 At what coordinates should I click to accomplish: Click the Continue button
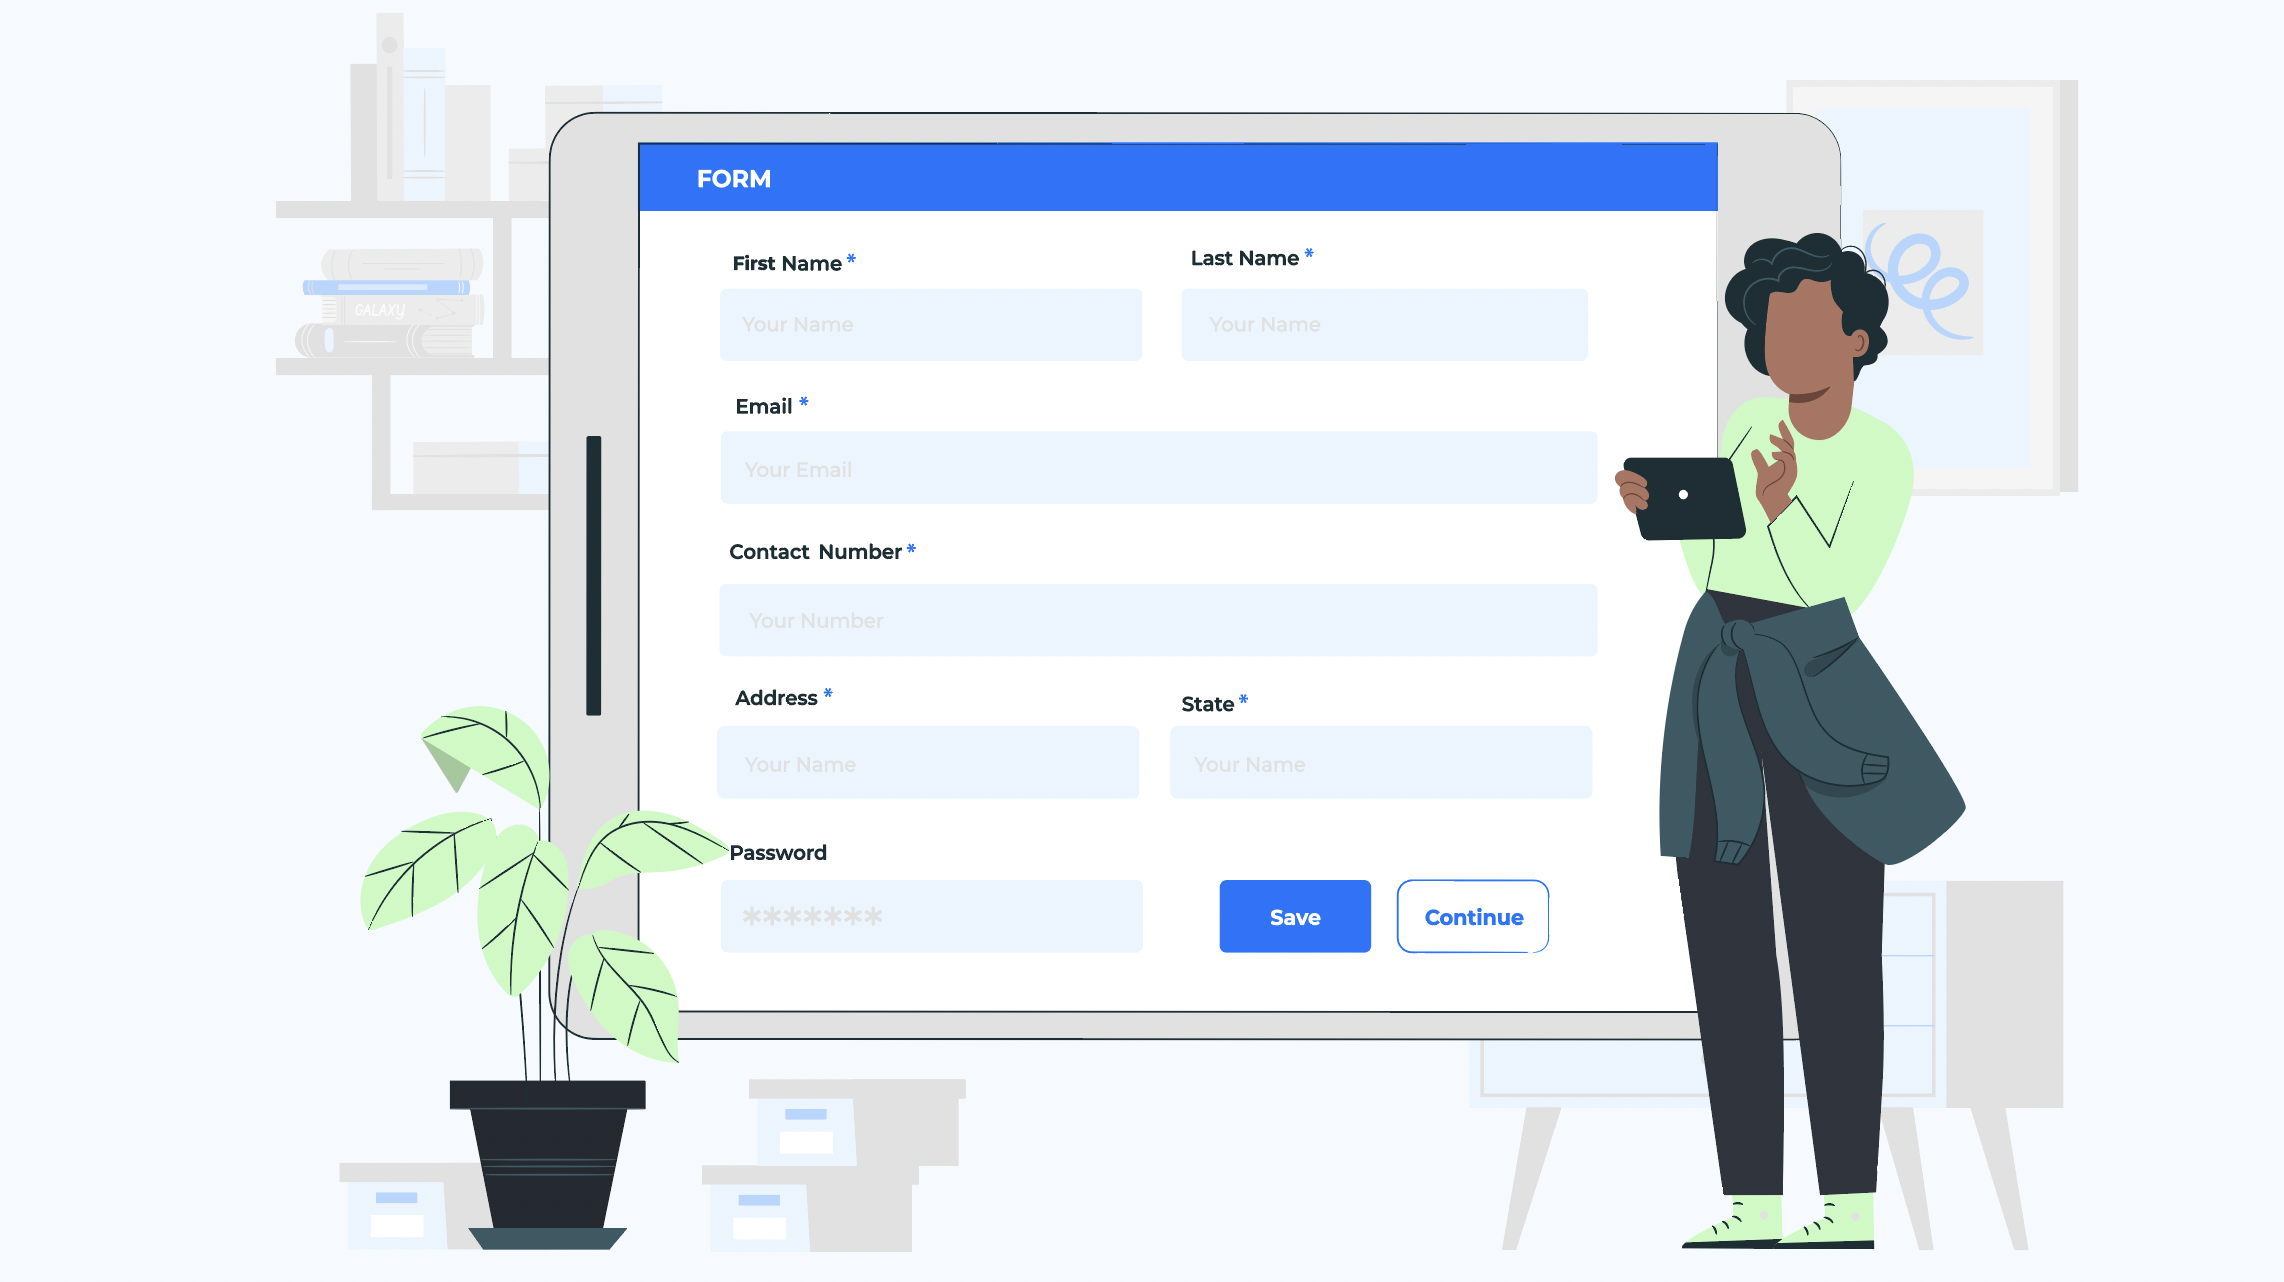(x=1473, y=916)
